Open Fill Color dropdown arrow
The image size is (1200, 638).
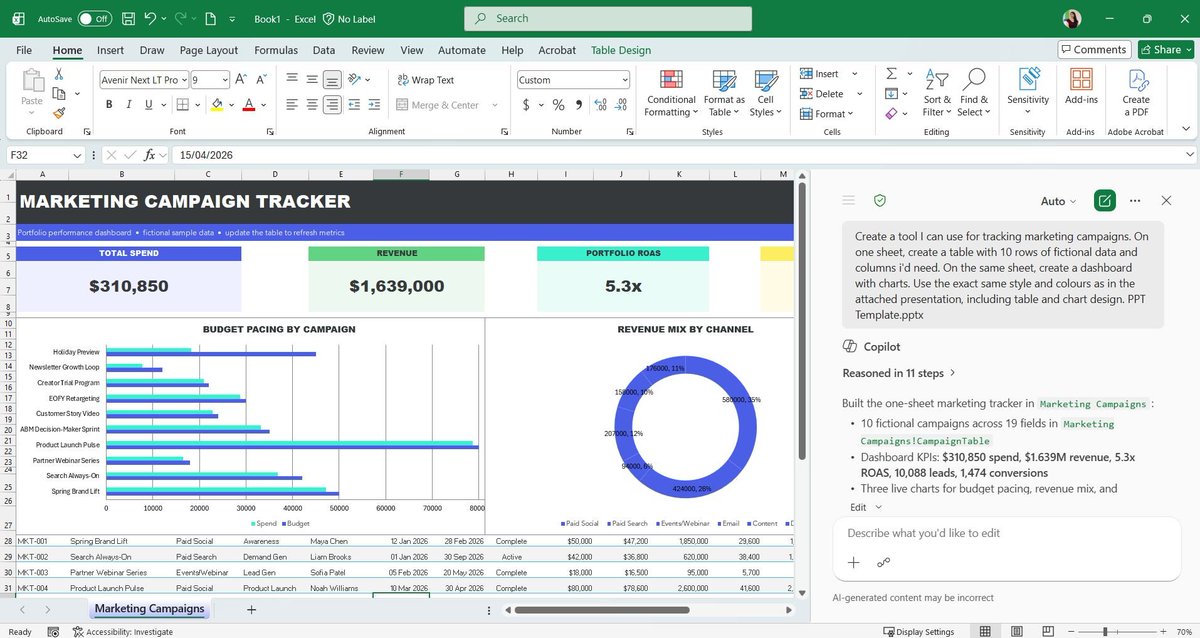click(x=231, y=105)
